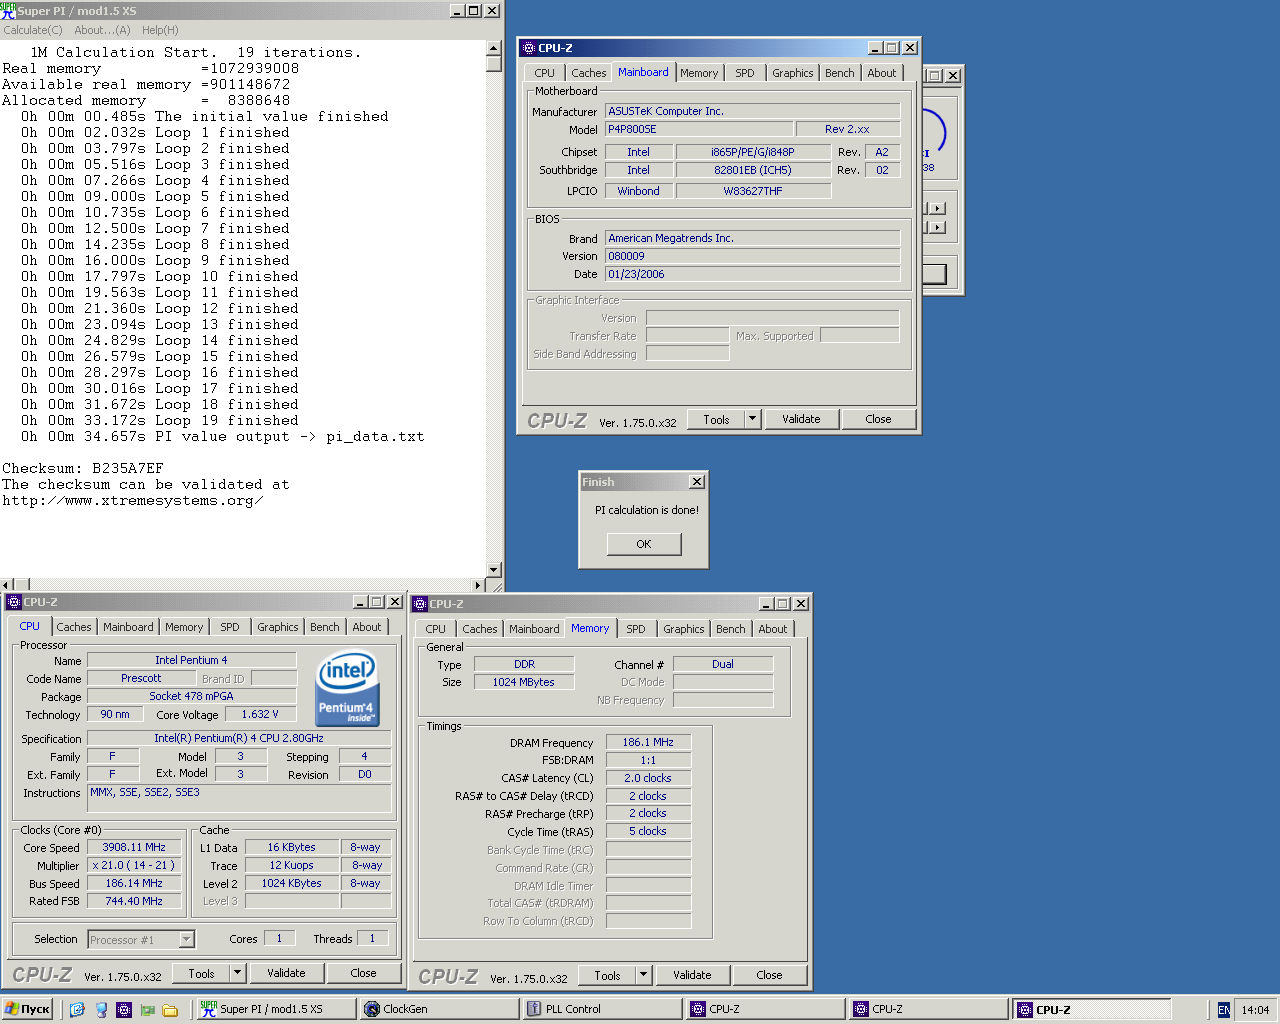
Task: Click the active CPU-Z taskbar button
Action: tap(1092, 1009)
